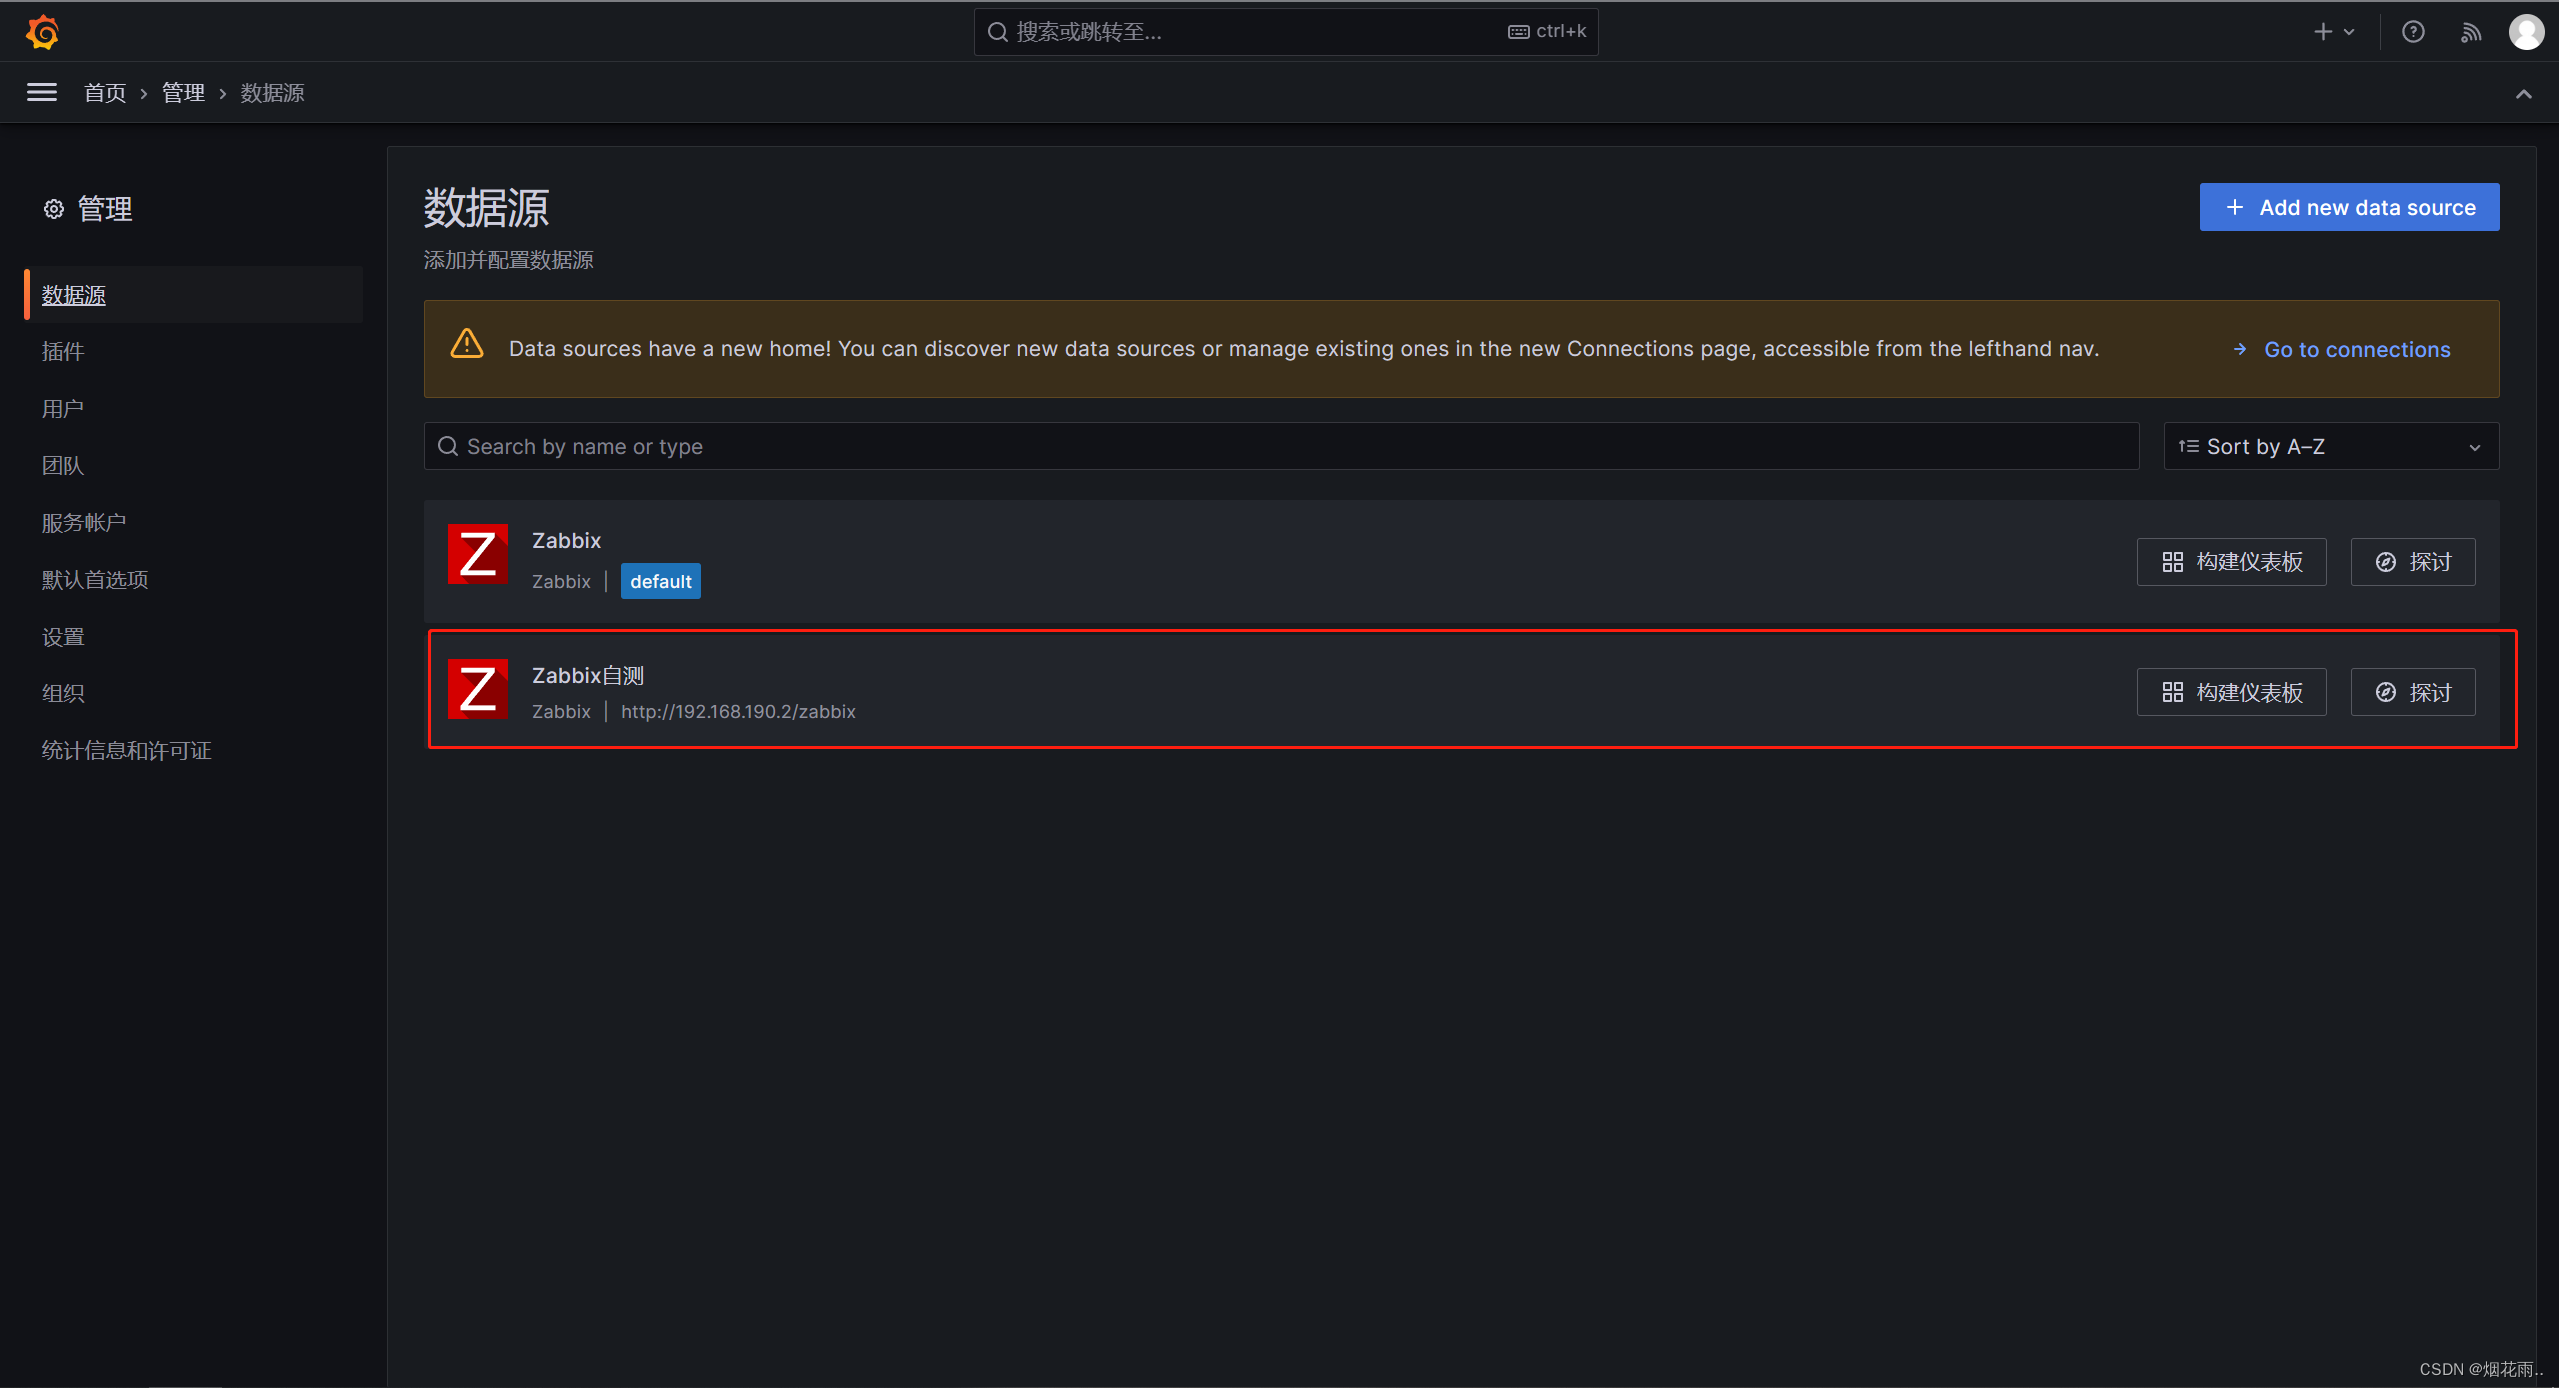
Task: Open the Zabbix default data source name
Action: point(566,540)
